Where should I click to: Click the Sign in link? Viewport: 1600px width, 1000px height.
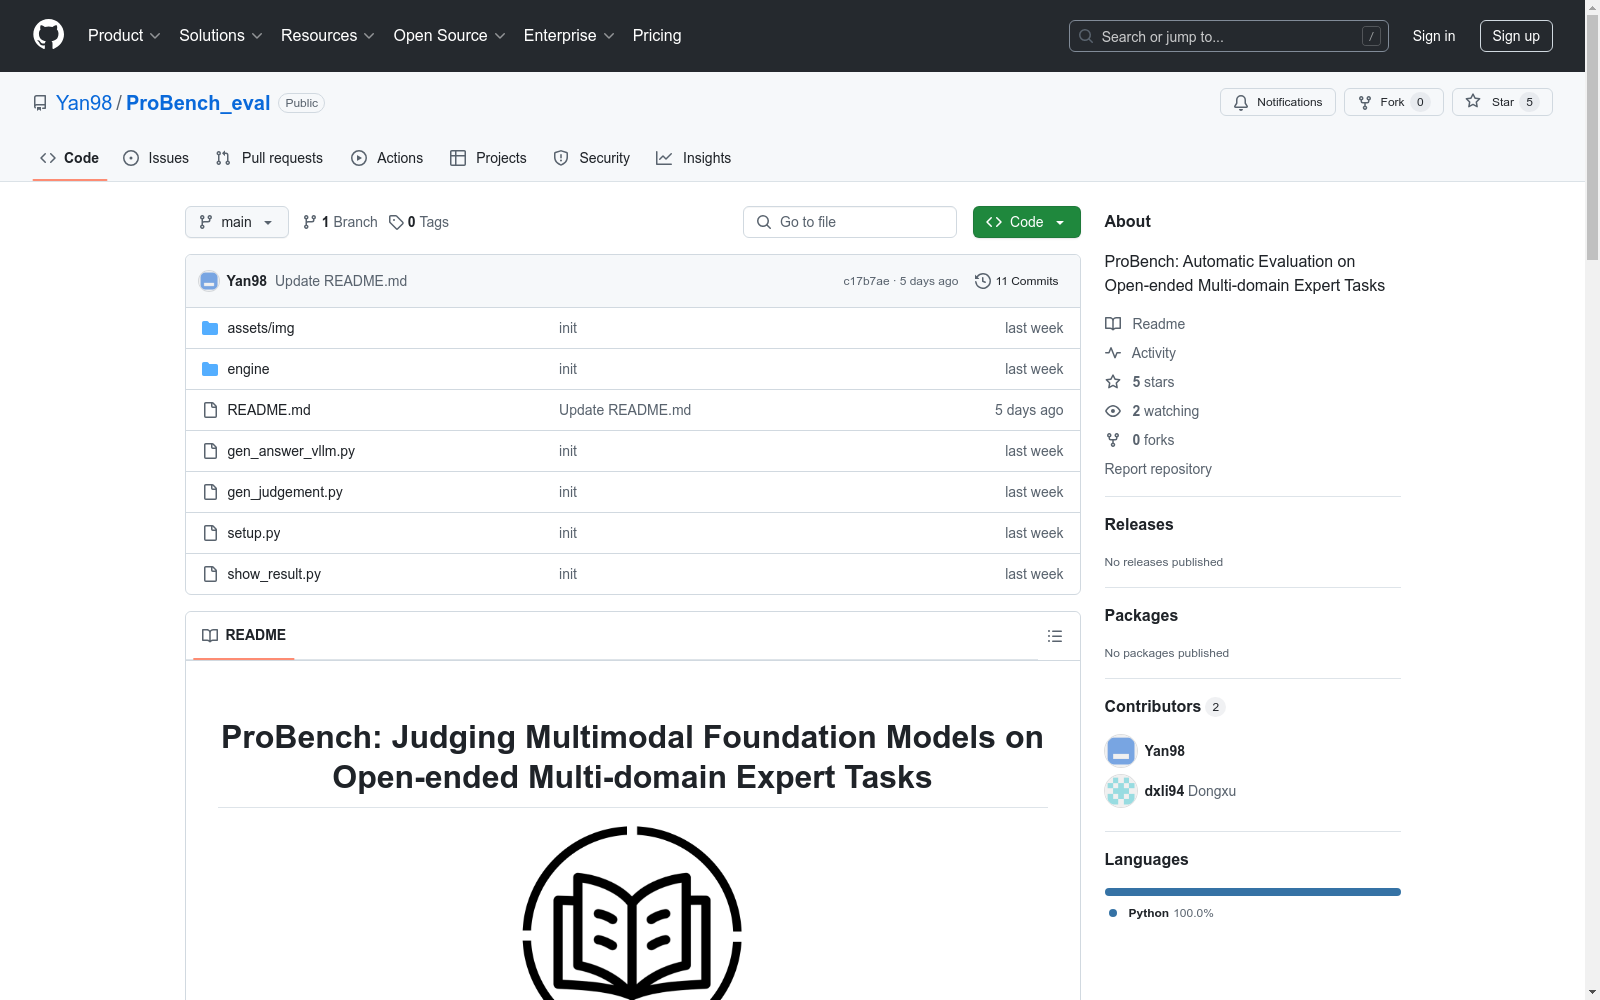pyautogui.click(x=1434, y=36)
